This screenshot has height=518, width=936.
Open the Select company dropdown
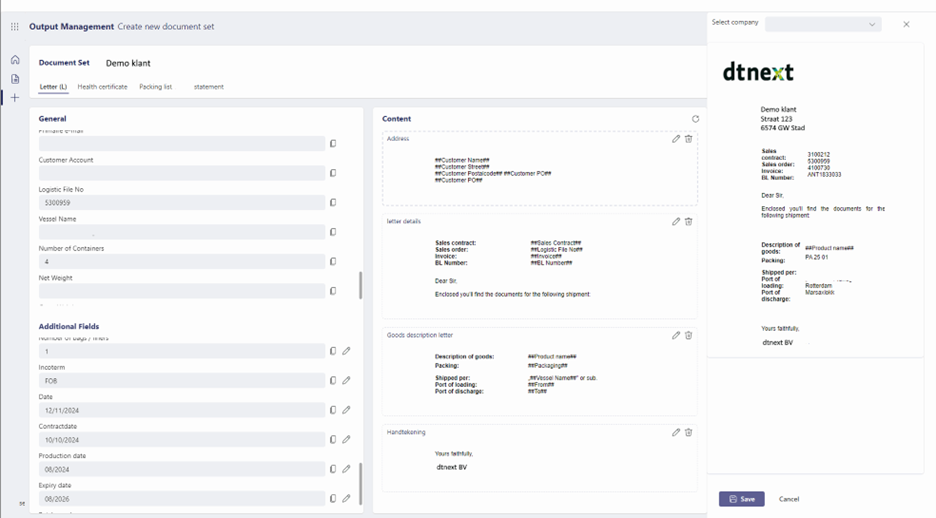[823, 24]
